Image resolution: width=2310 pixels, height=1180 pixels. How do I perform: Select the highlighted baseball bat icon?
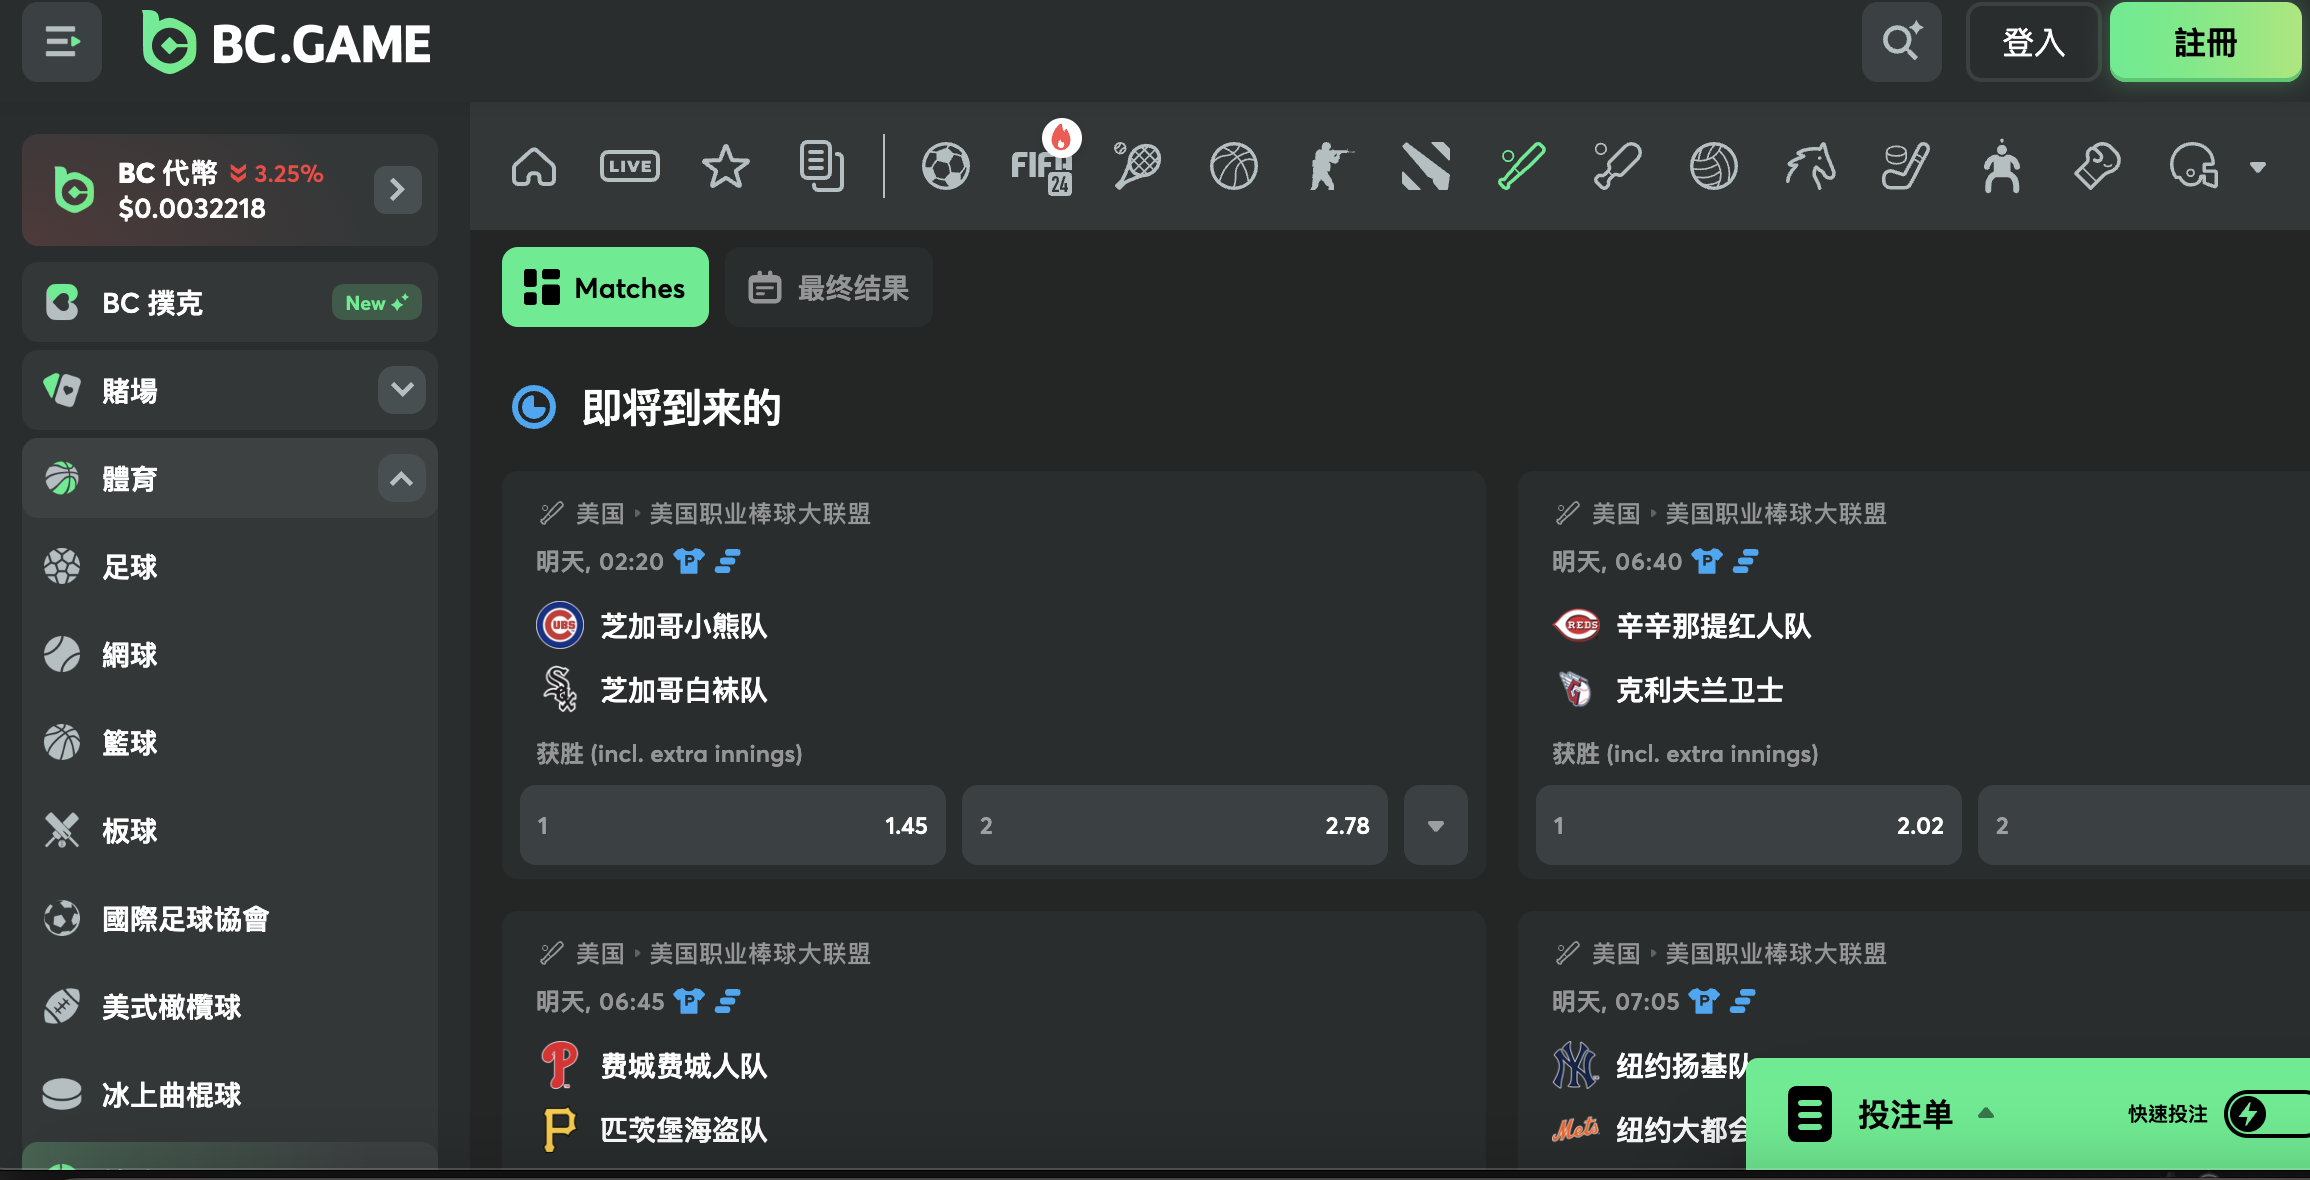(x=1521, y=166)
